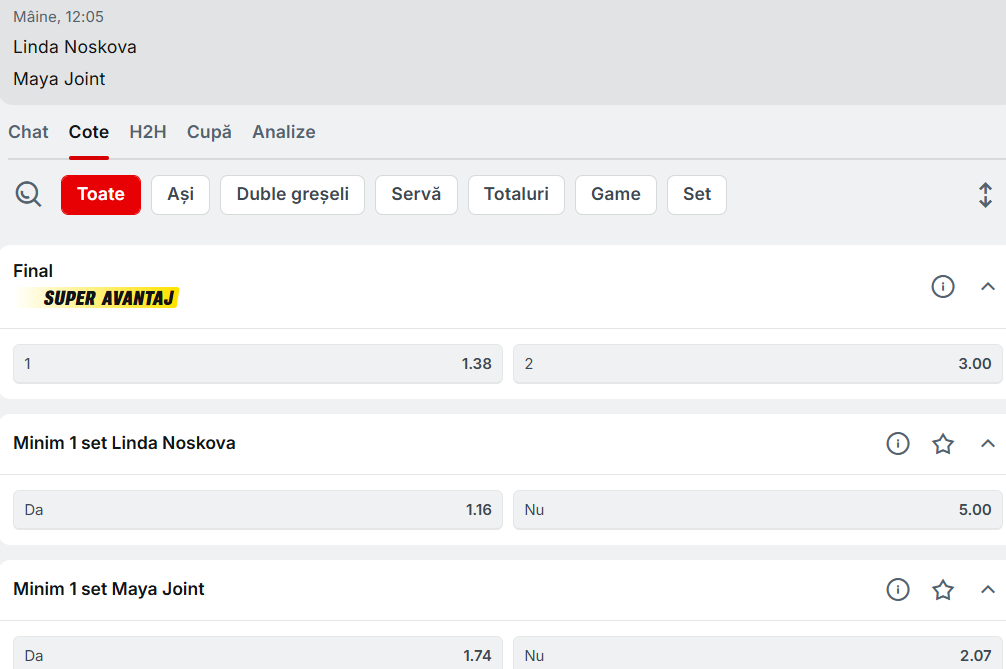This screenshot has width=1006, height=669.
Task: Go to the Analize tab
Action: tap(284, 132)
